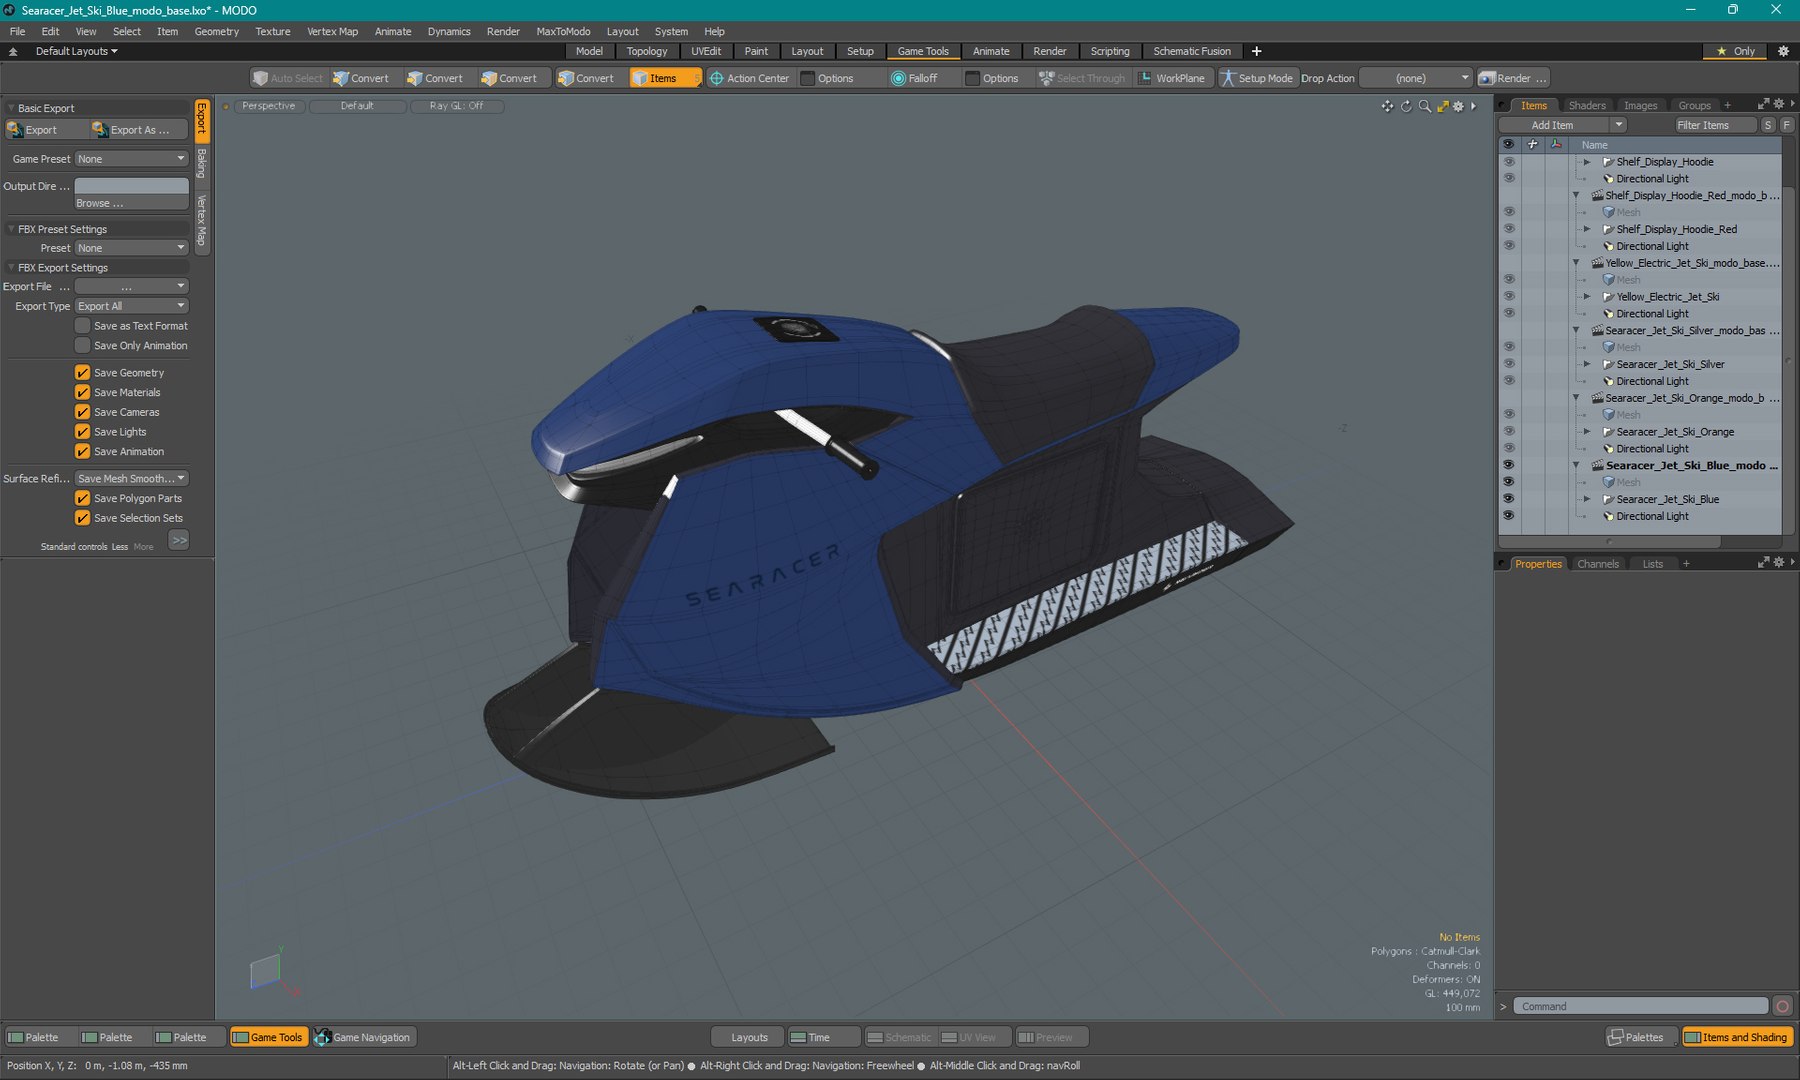The height and width of the screenshot is (1080, 1800).
Task: Click the viewport maximize icon
Action: click(x=1442, y=106)
